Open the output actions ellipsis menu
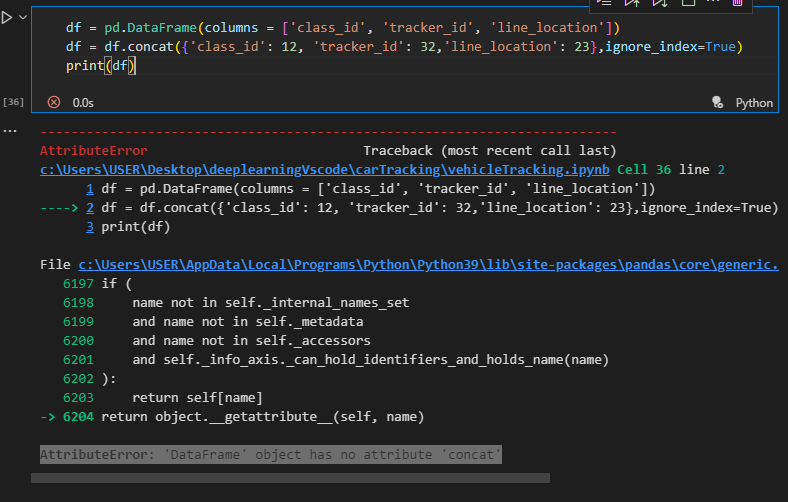 [x=10, y=131]
